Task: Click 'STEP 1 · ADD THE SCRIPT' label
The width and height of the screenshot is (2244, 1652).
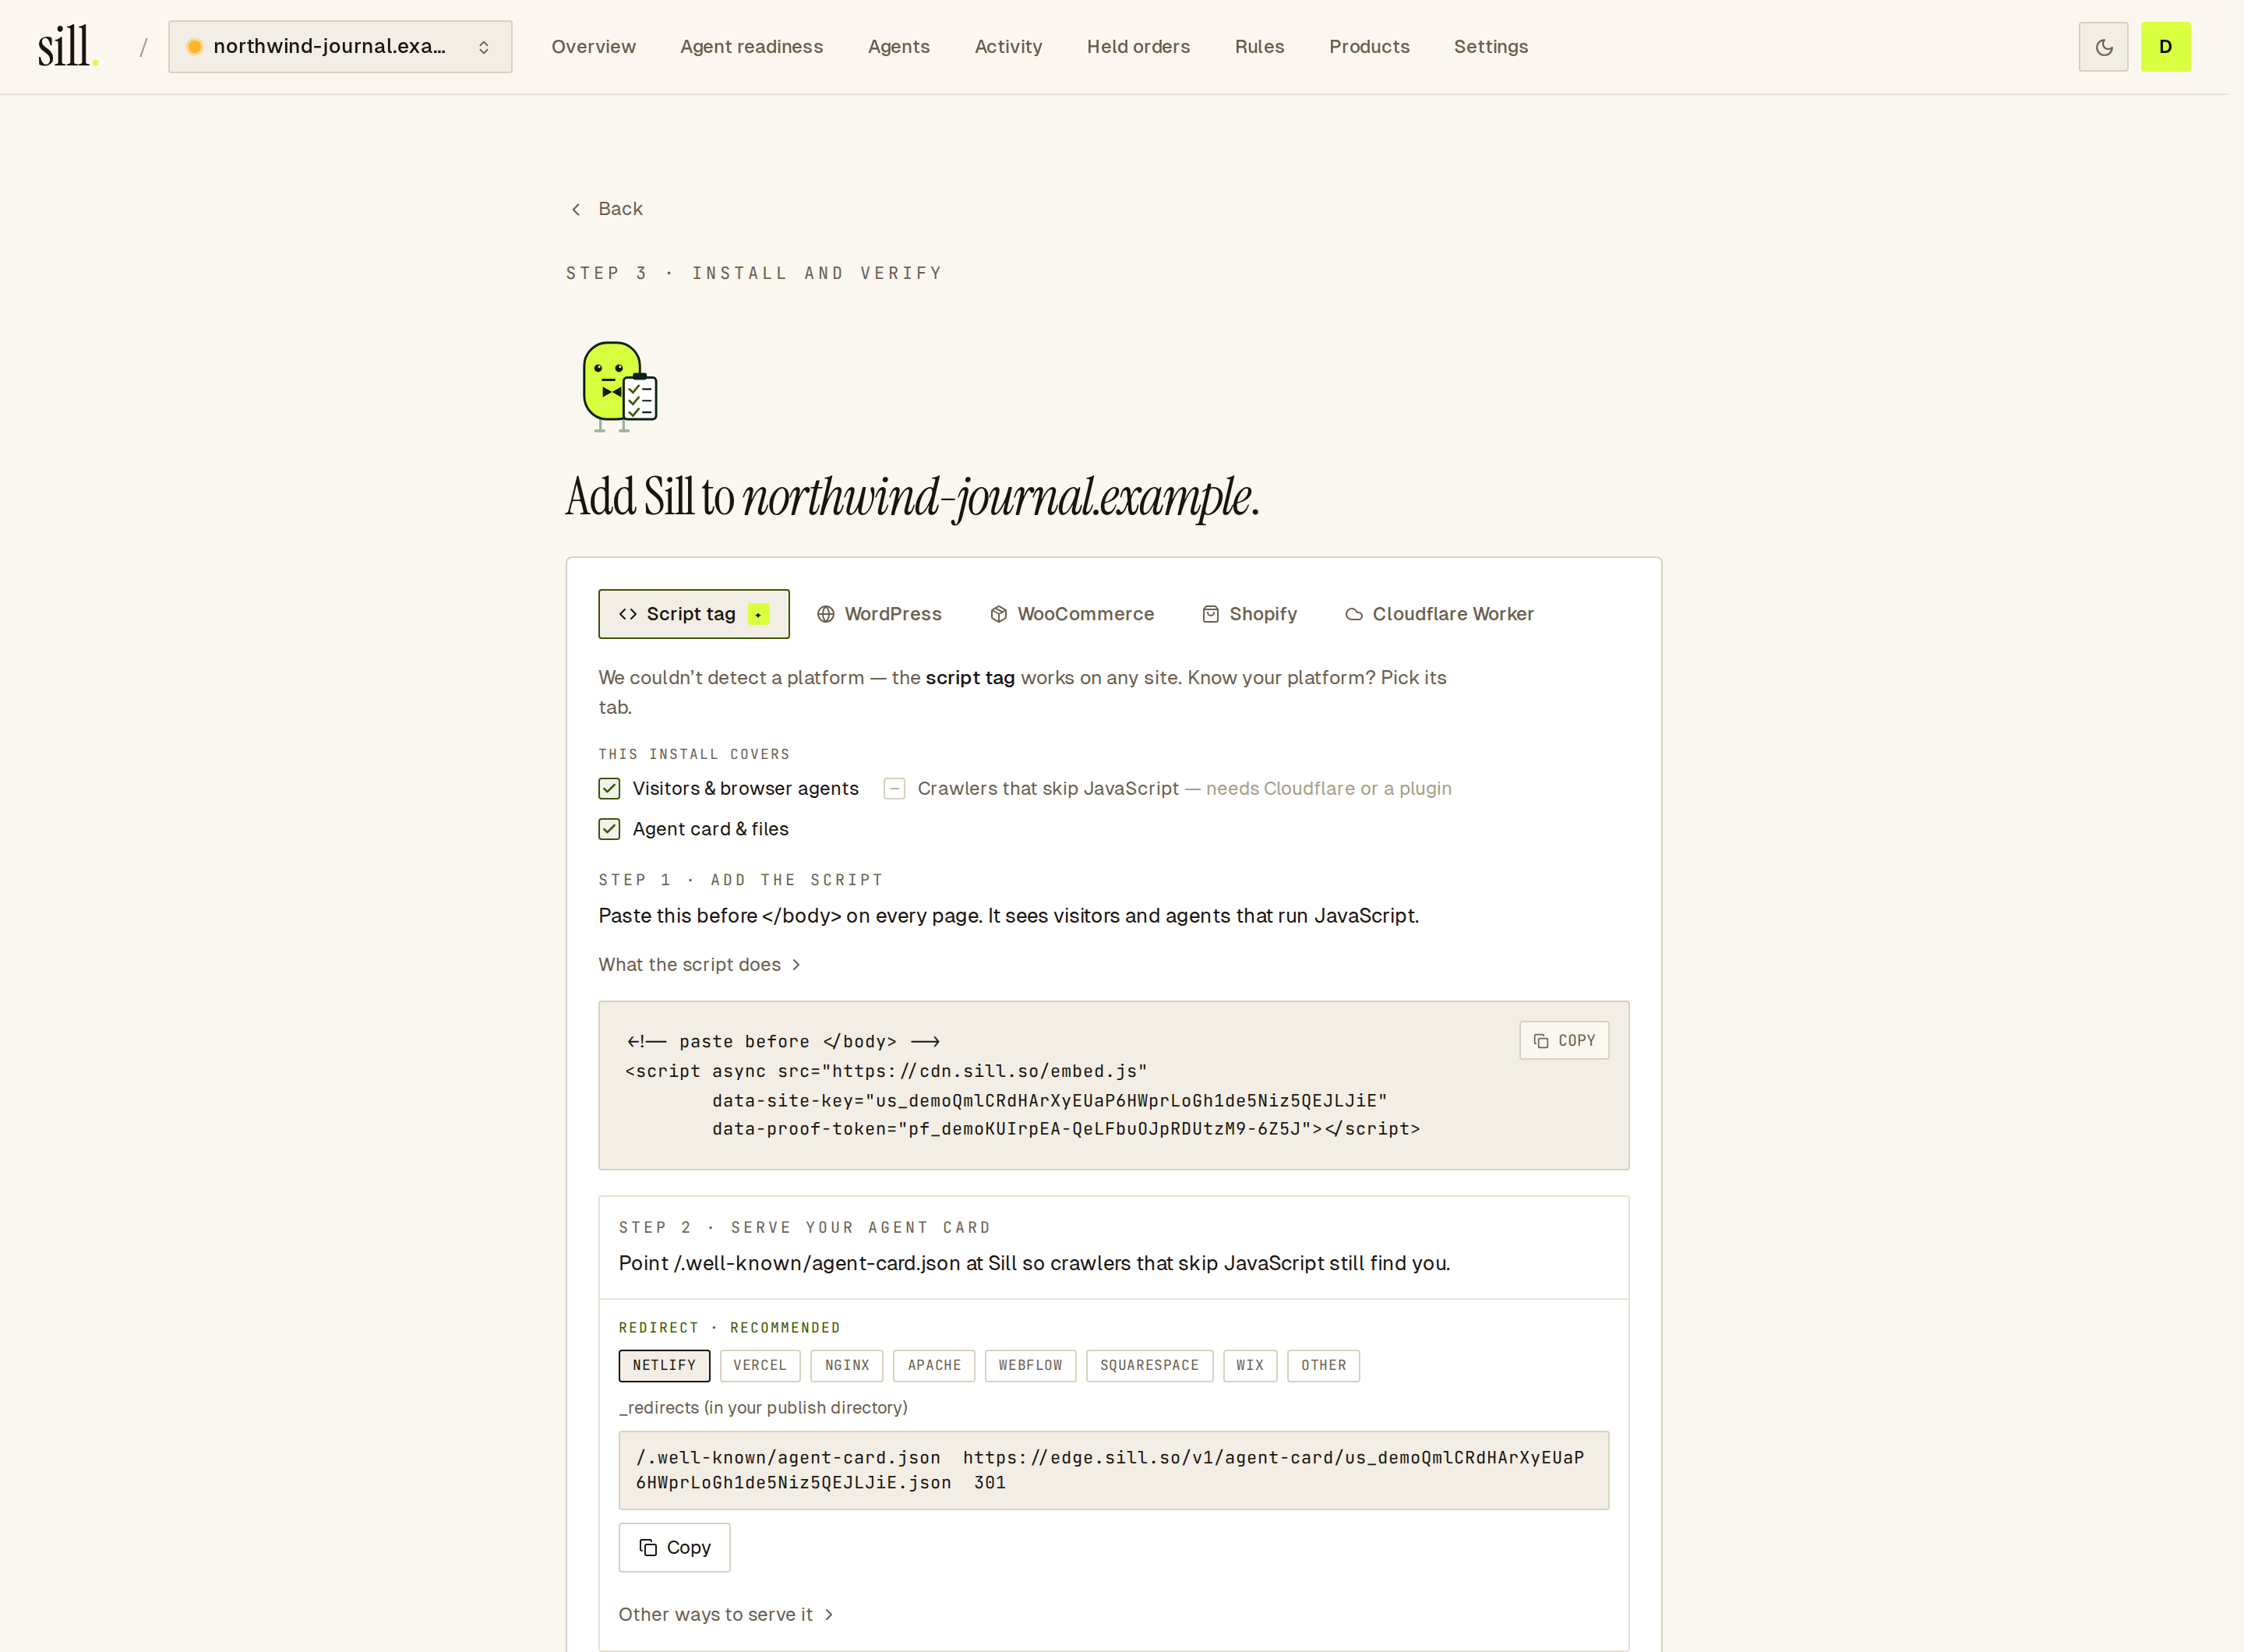Action: pyautogui.click(x=740, y=880)
